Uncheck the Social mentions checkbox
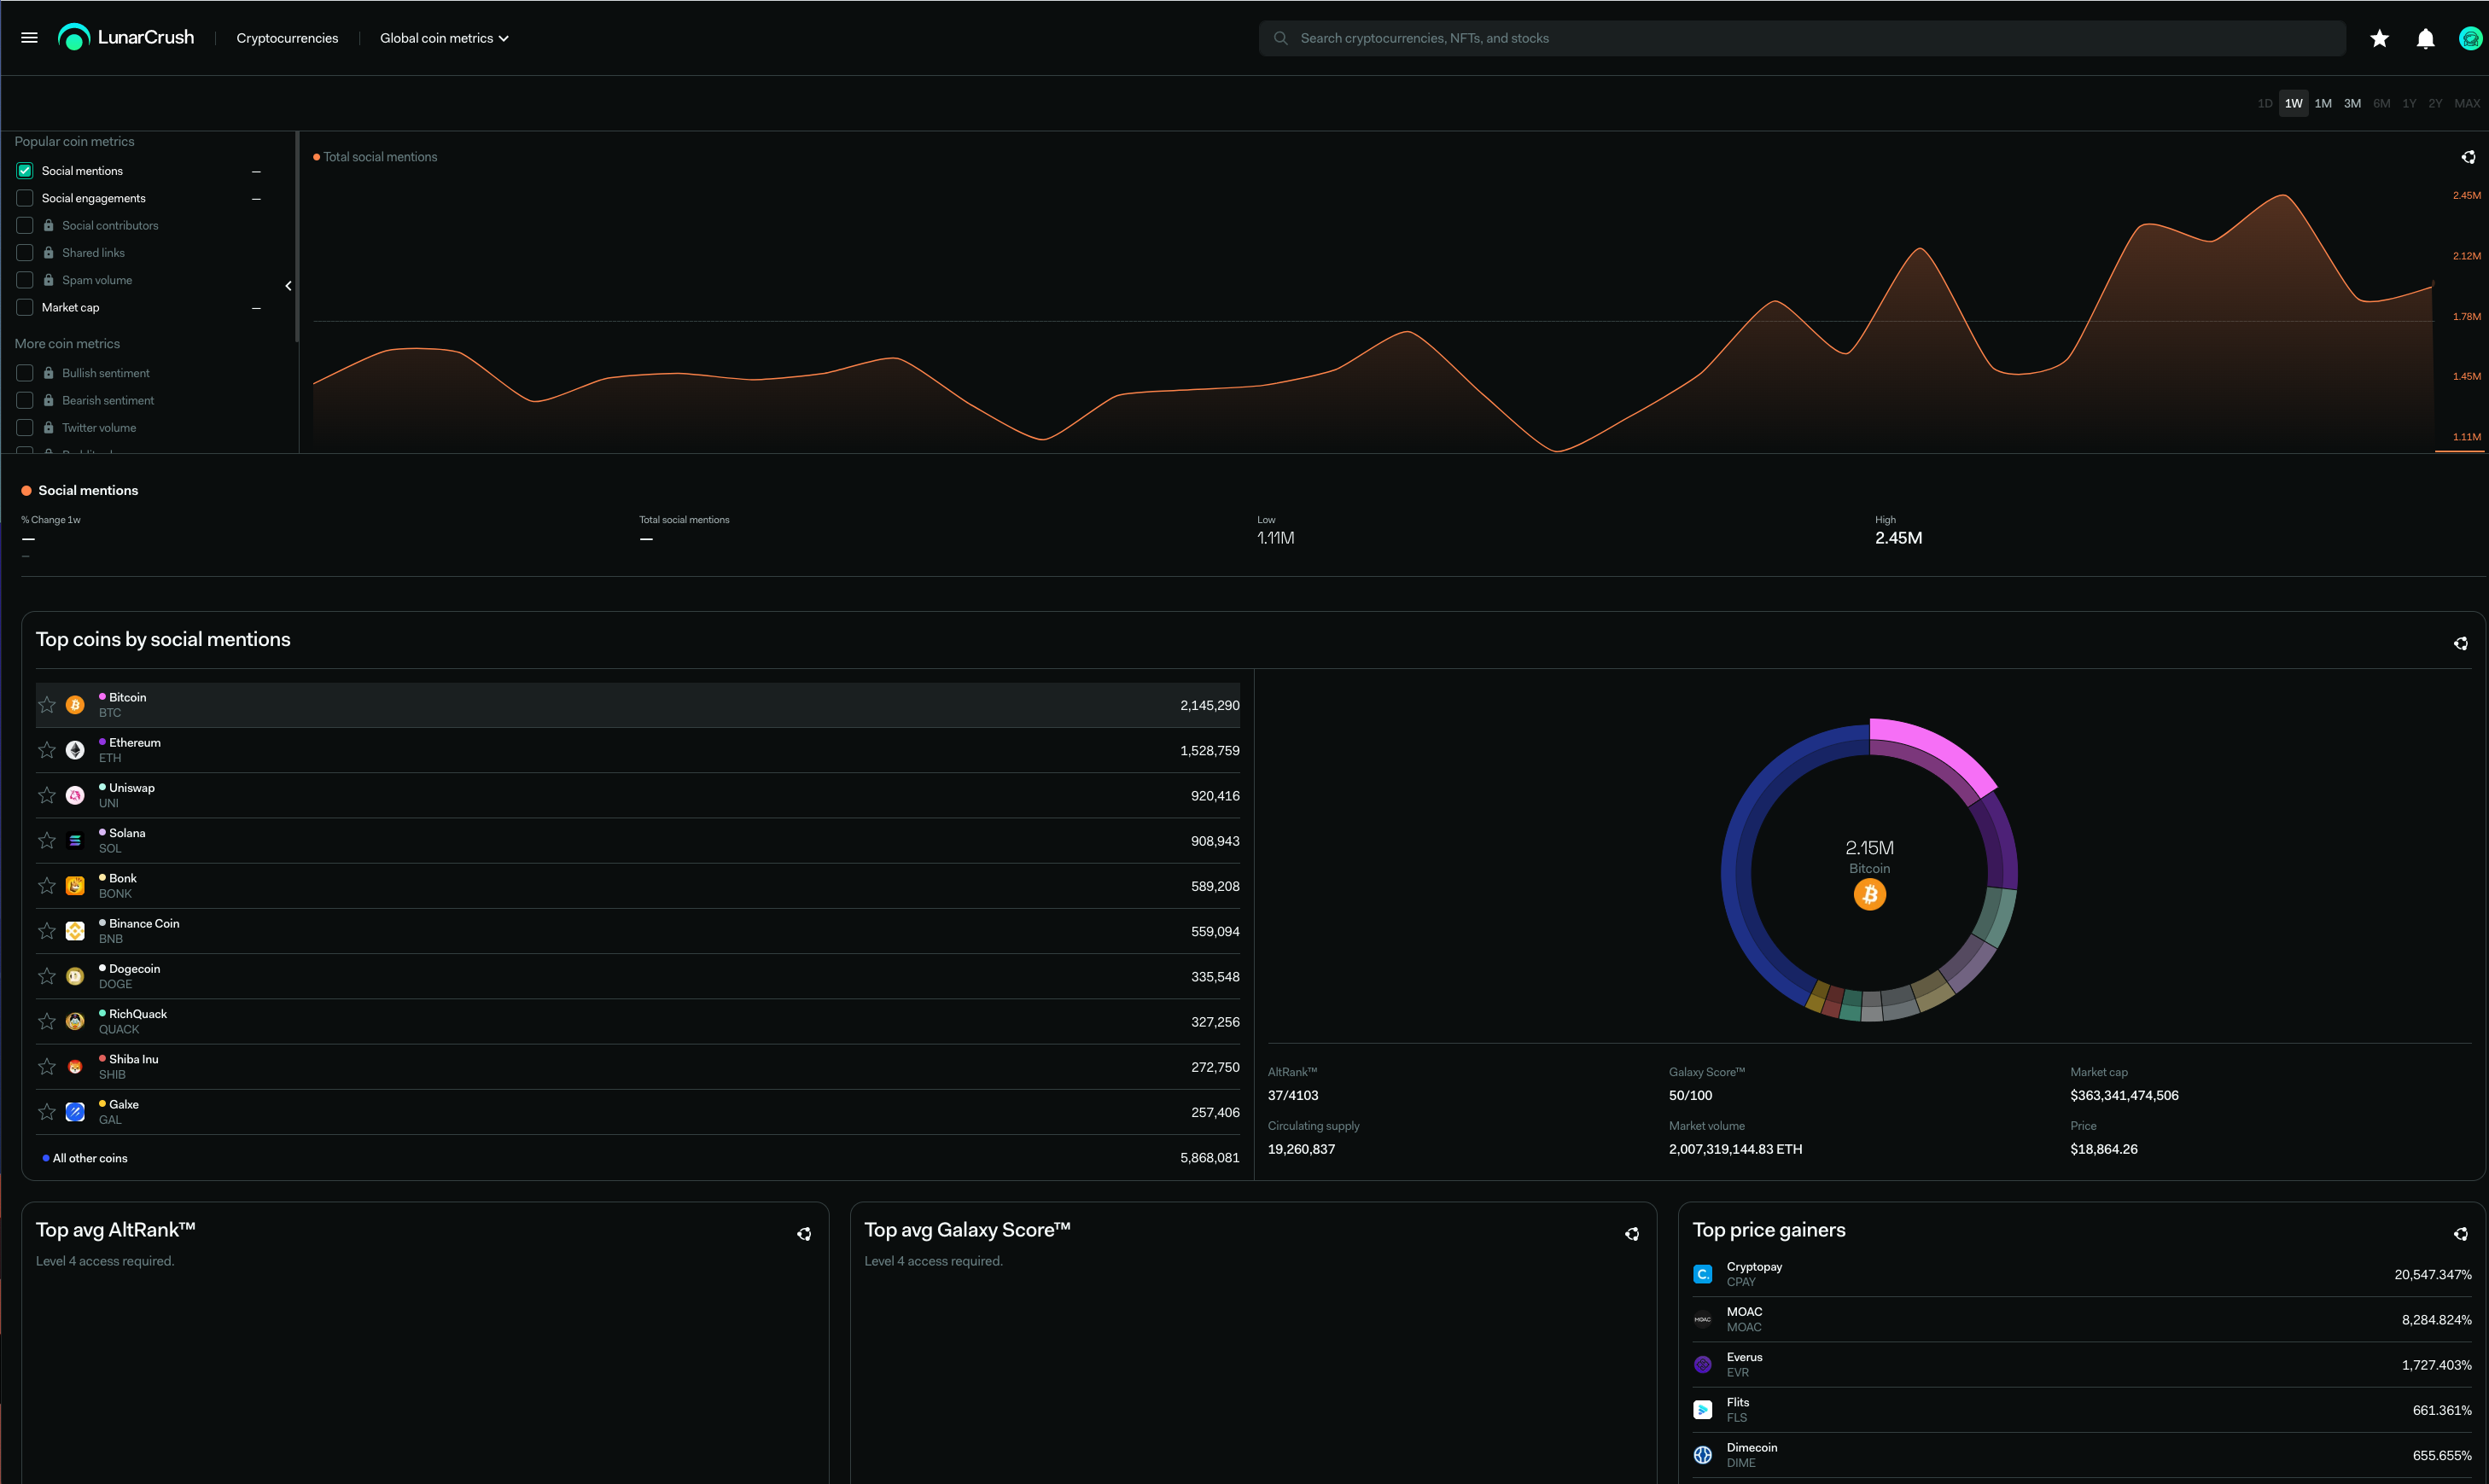The image size is (2489, 1484). tap(25, 171)
